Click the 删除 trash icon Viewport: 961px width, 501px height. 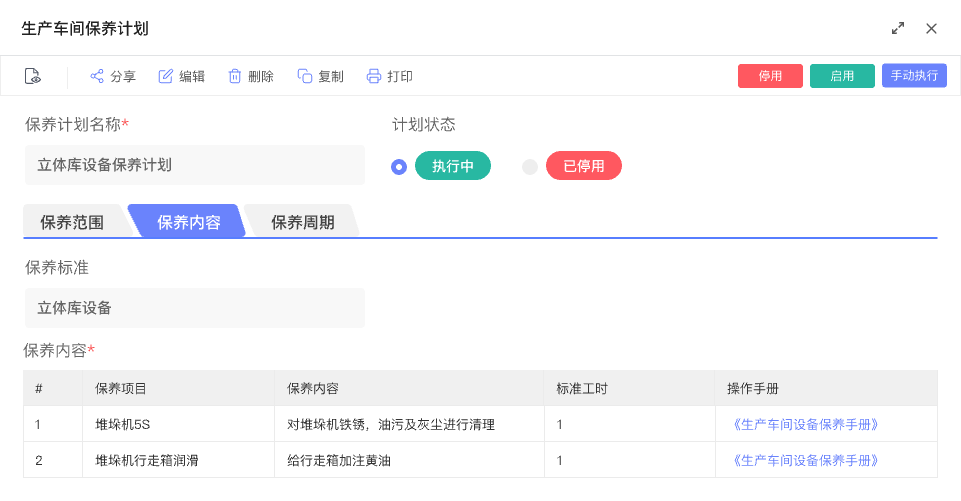(235, 76)
